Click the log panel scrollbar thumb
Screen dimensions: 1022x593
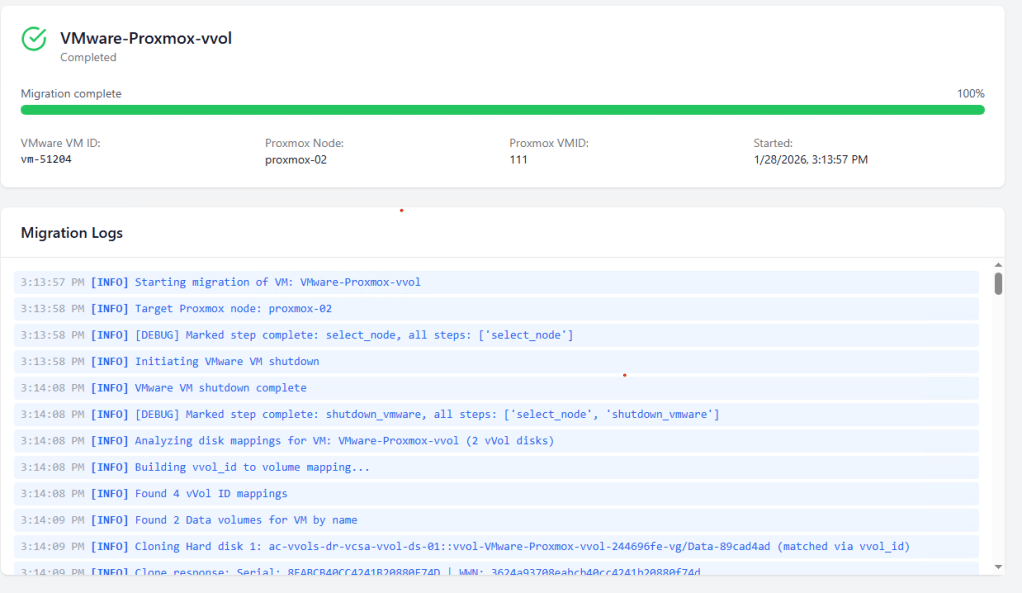click(998, 283)
